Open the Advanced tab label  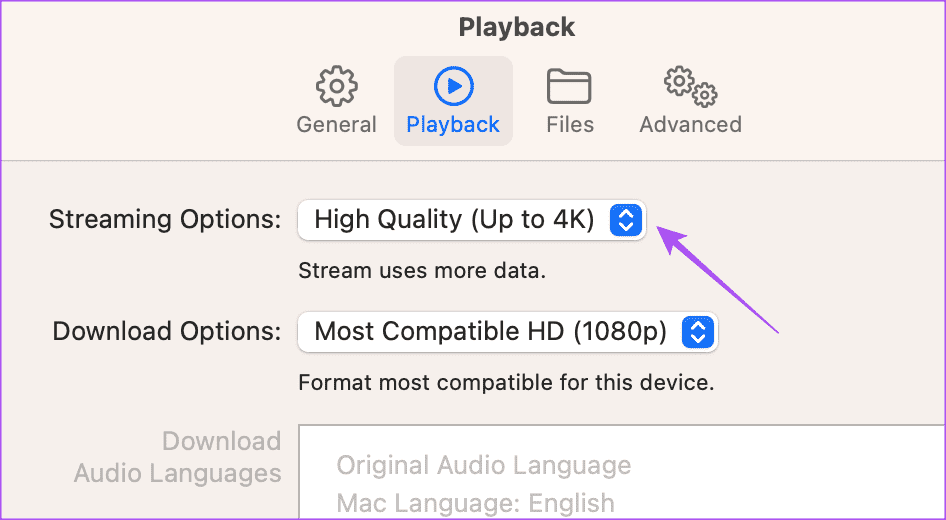(690, 125)
